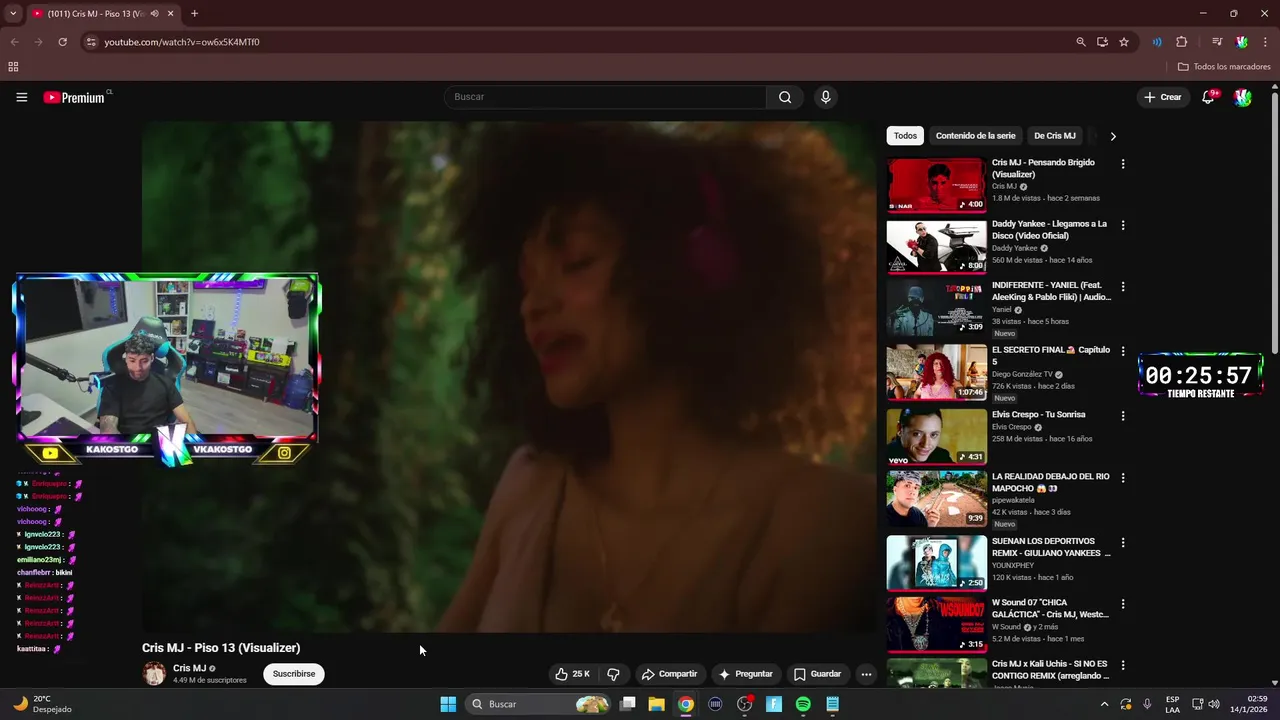Like the video with 25 K thumbs up

click(x=572, y=674)
